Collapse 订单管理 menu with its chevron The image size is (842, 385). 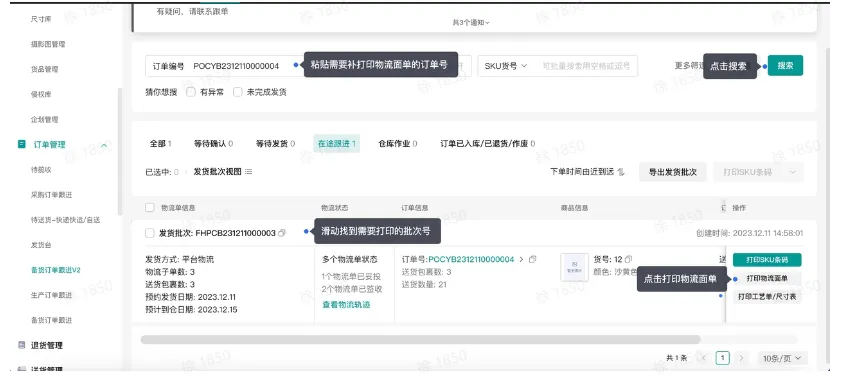tap(104, 145)
